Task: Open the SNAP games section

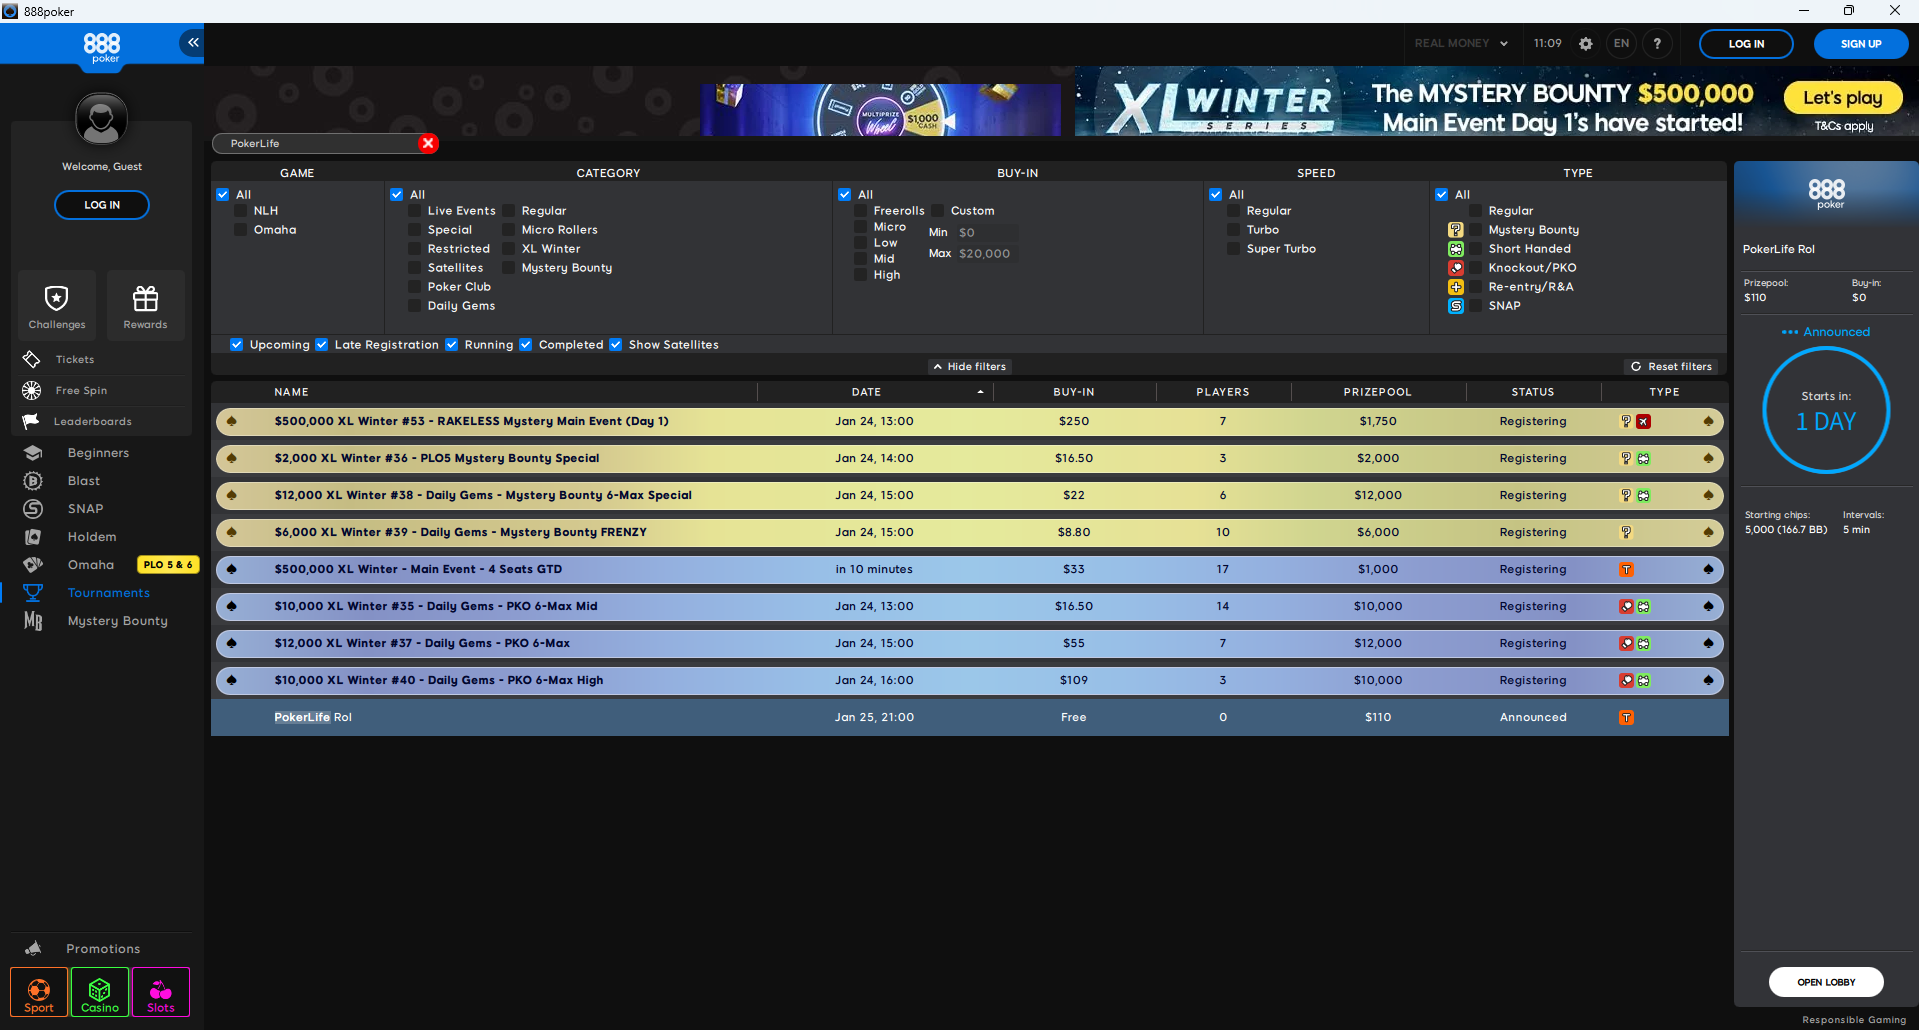Action: click(x=84, y=508)
